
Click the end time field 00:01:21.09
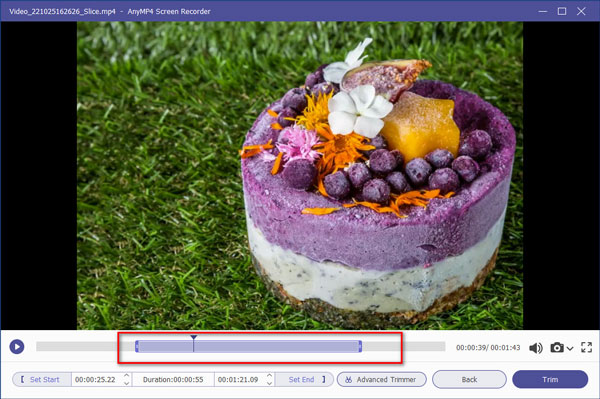pyautogui.click(x=238, y=379)
